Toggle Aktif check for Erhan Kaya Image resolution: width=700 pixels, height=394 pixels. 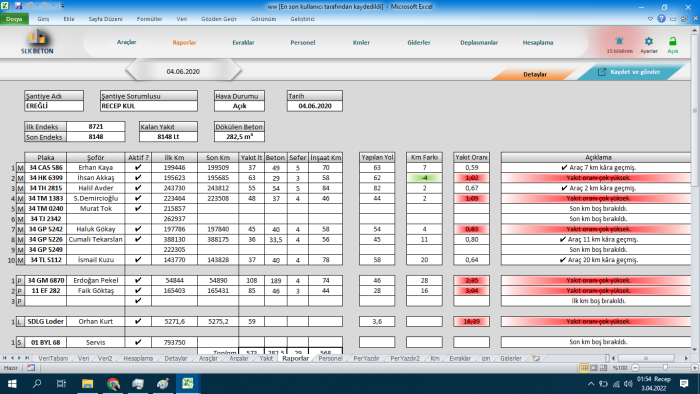pos(138,167)
